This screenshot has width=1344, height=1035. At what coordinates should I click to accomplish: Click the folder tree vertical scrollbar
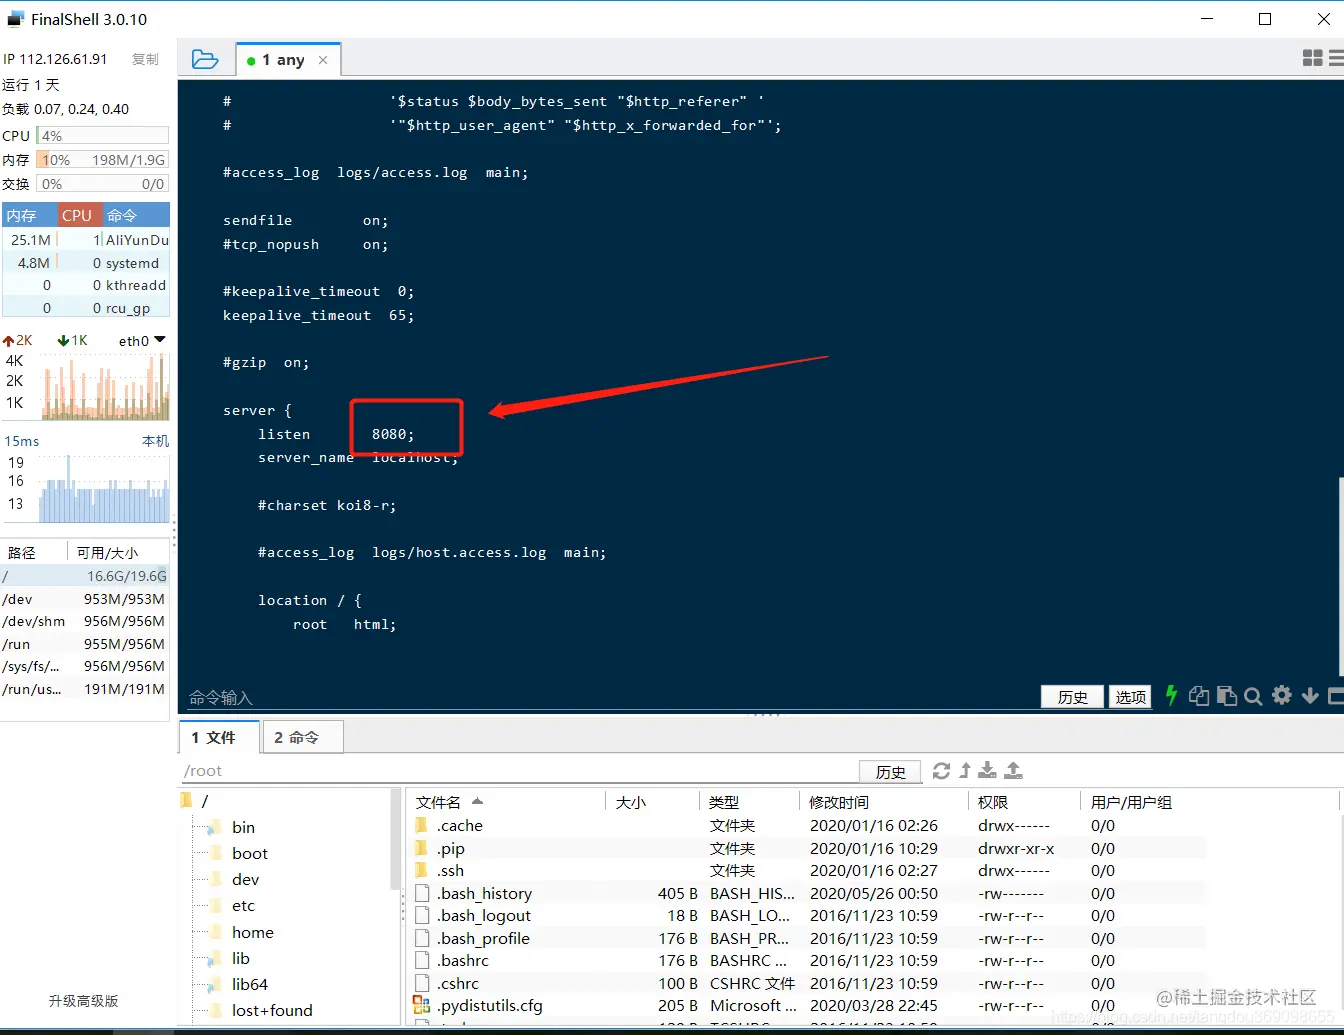pos(395,840)
